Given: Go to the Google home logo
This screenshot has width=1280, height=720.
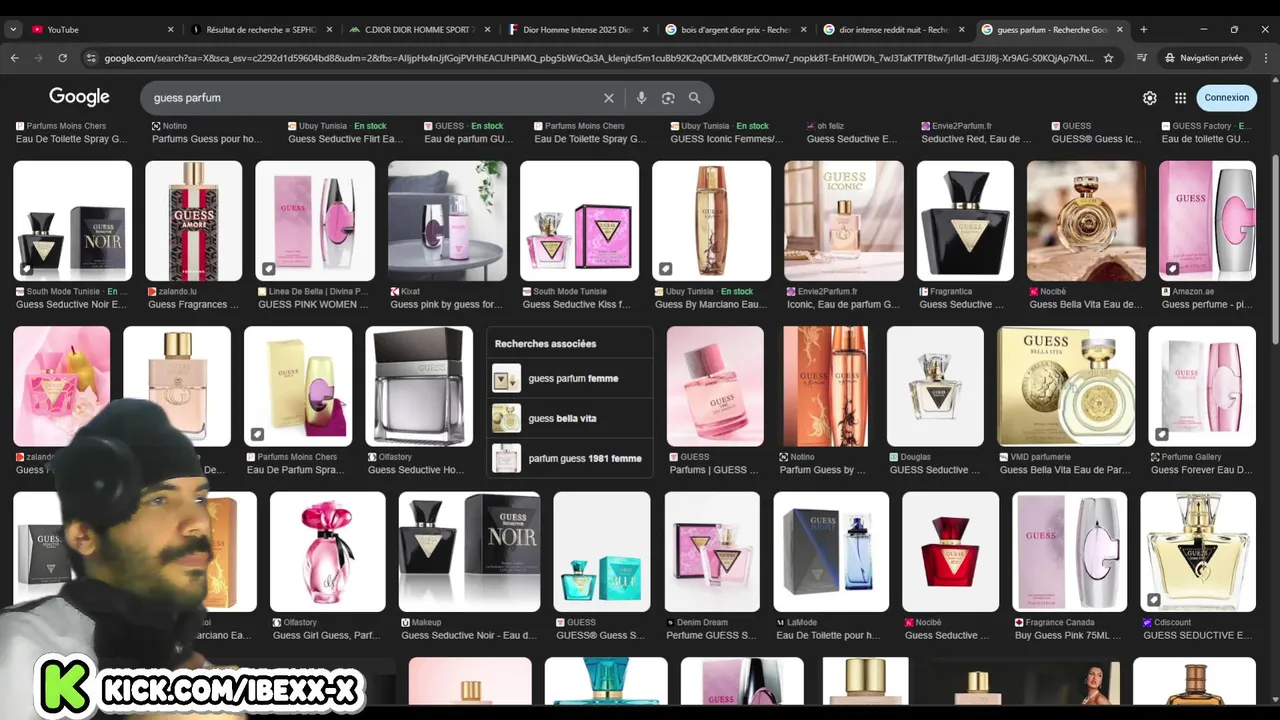Looking at the screenshot, I should (79, 97).
